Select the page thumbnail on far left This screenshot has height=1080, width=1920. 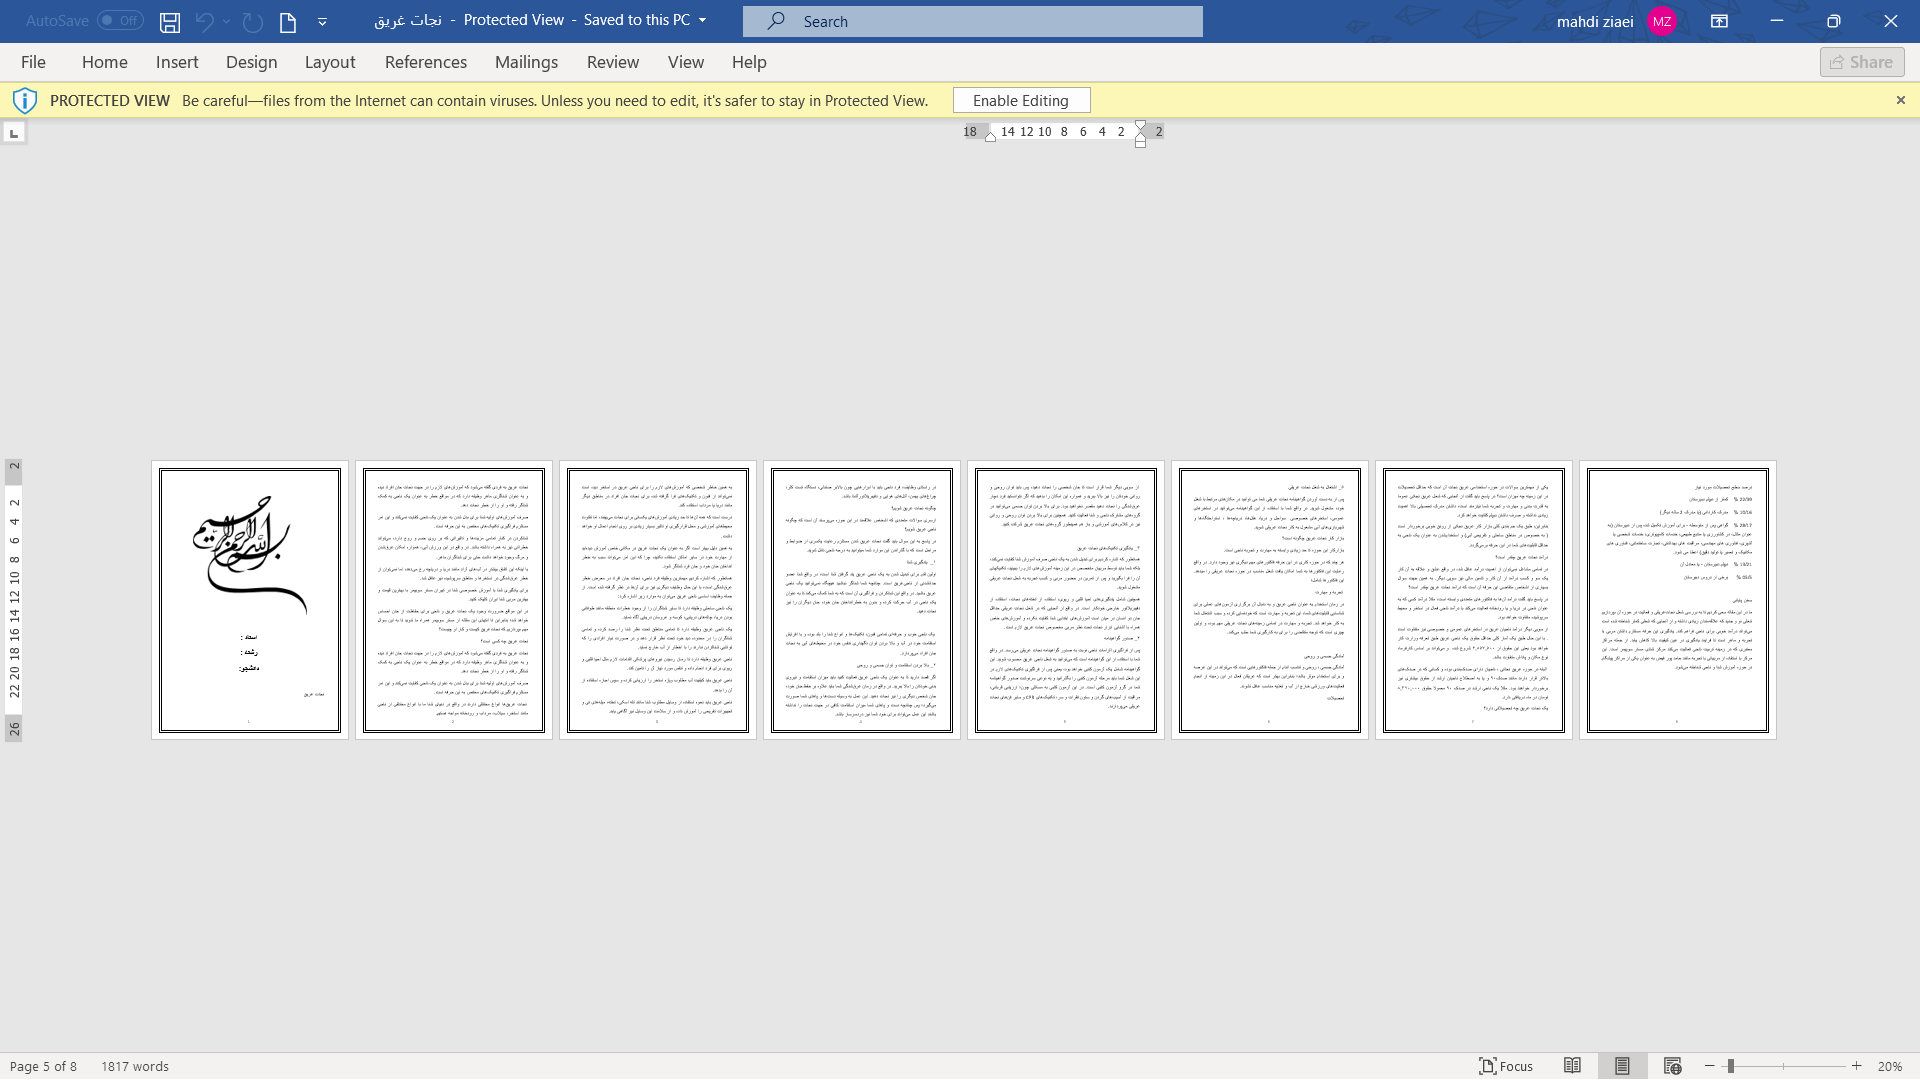[249, 599]
